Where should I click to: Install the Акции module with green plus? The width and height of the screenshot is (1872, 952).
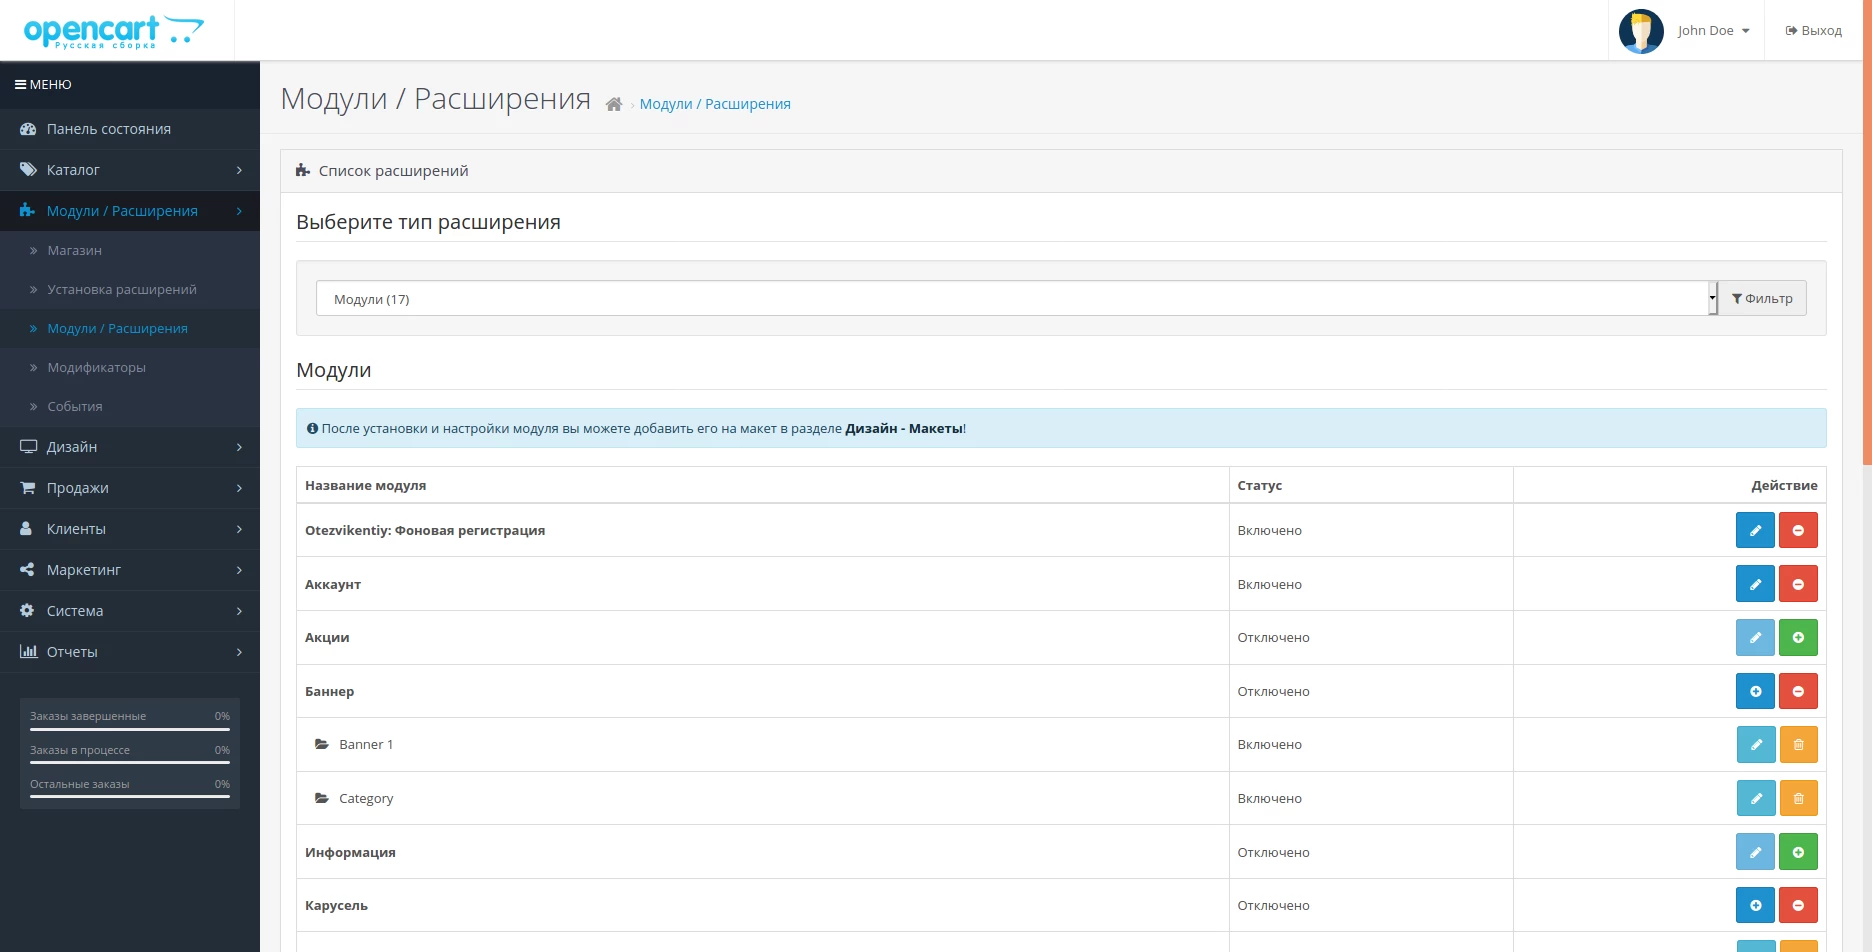click(x=1798, y=637)
